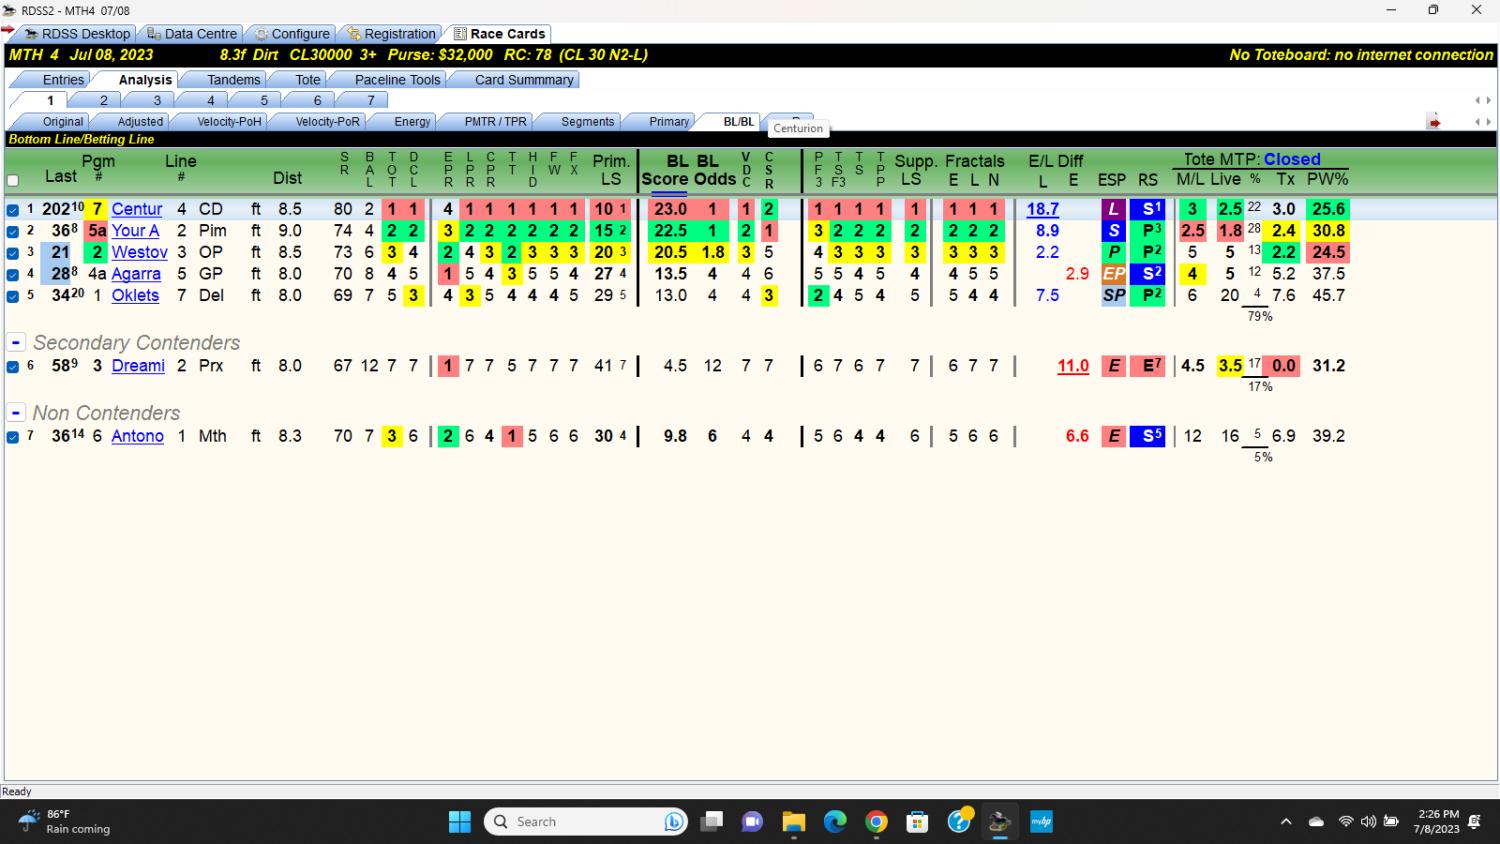Click the purple L ESP cell for Centur

(x=1113, y=209)
